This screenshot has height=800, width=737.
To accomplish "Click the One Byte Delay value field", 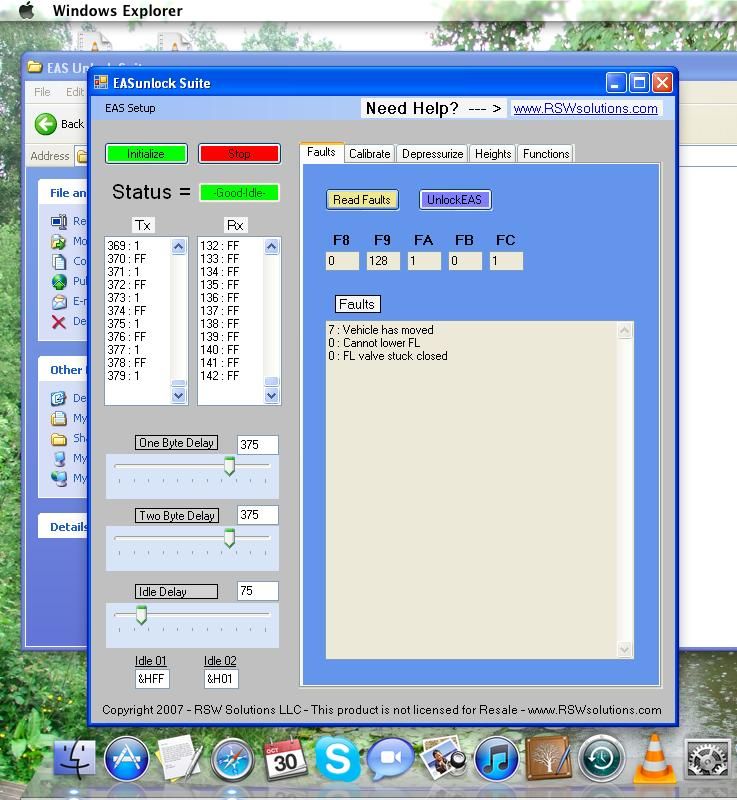I will 258,444.
